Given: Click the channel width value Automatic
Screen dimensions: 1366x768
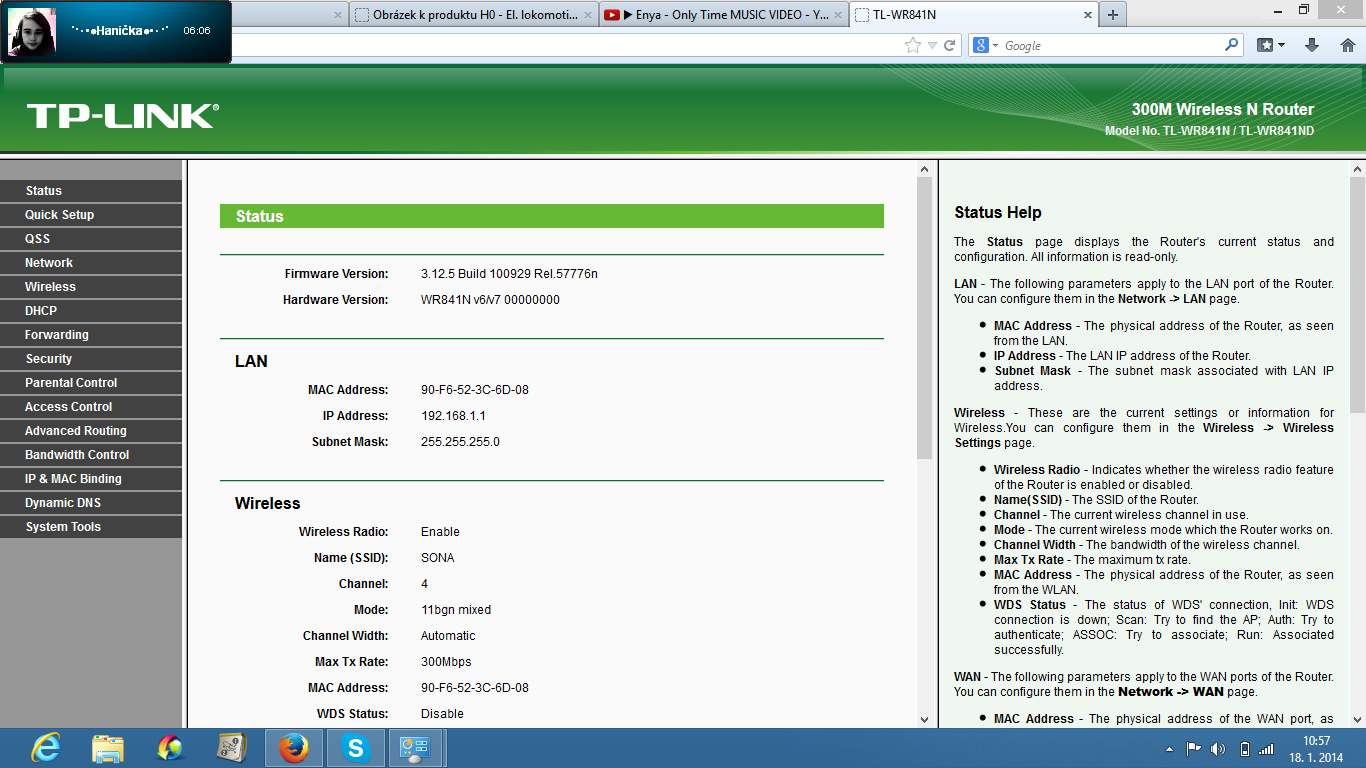Looking at the screenshot, I should click(448, 636).
